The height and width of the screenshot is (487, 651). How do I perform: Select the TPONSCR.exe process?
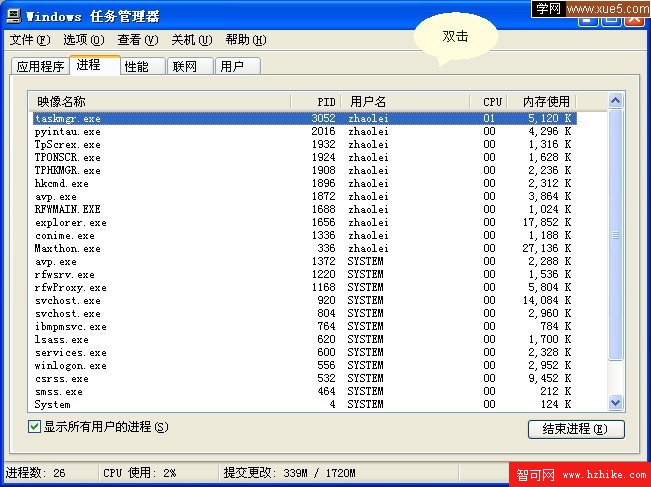tap(305, 157)
